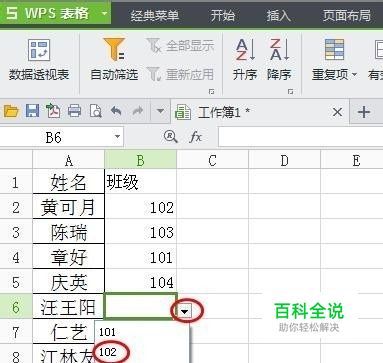Sort descending with 降序
The height and width of the screenshot is (363, 383).
coord(279,60)
